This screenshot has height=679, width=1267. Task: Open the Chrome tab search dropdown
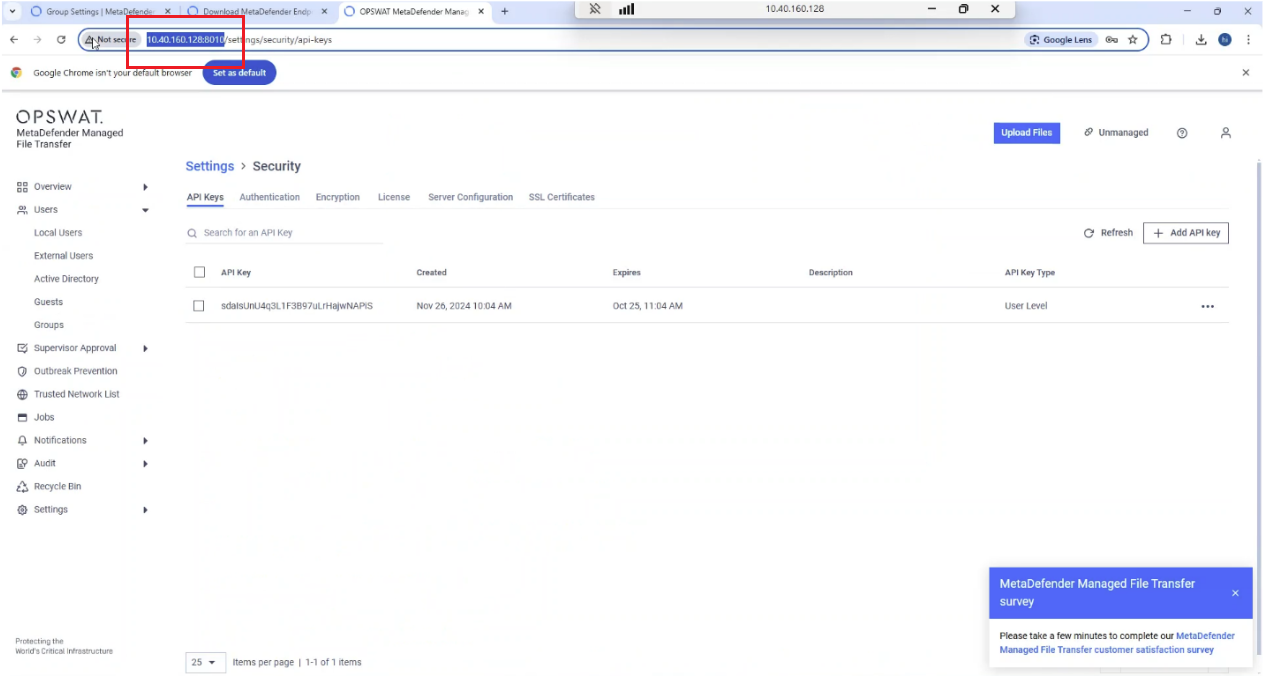pos(11,12)
